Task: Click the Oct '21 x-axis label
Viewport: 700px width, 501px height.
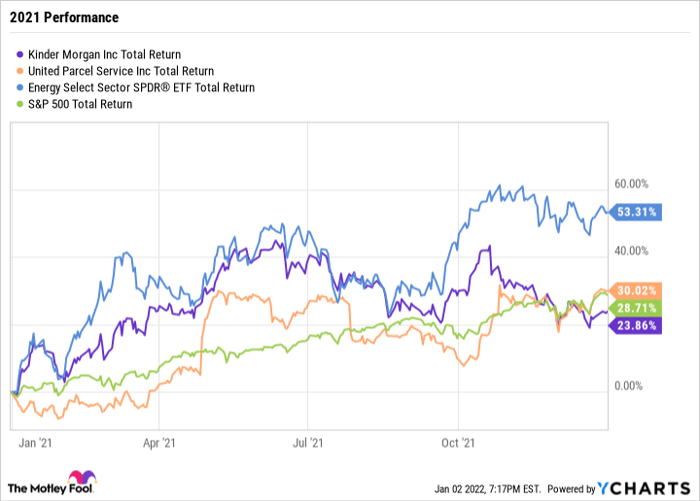Action: (459, 440)
